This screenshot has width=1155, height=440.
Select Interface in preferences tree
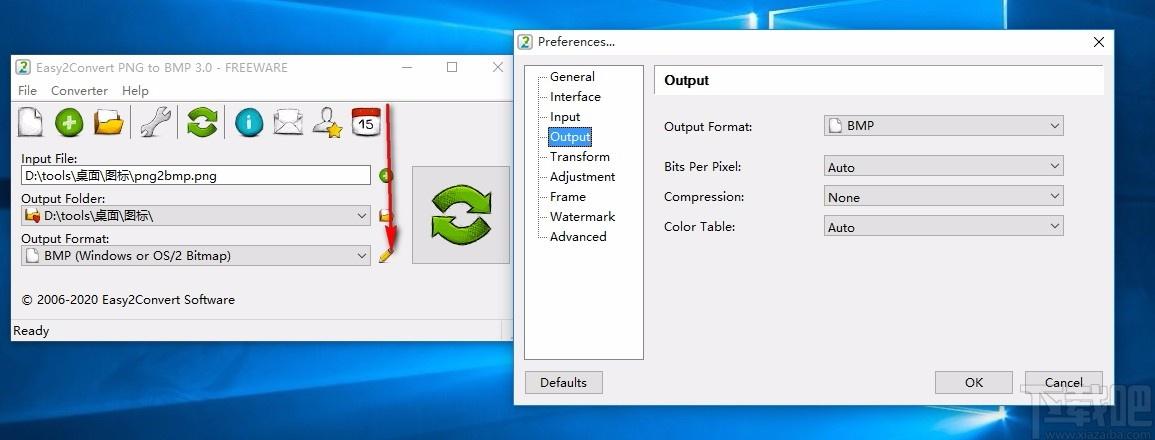pos(575,97)
